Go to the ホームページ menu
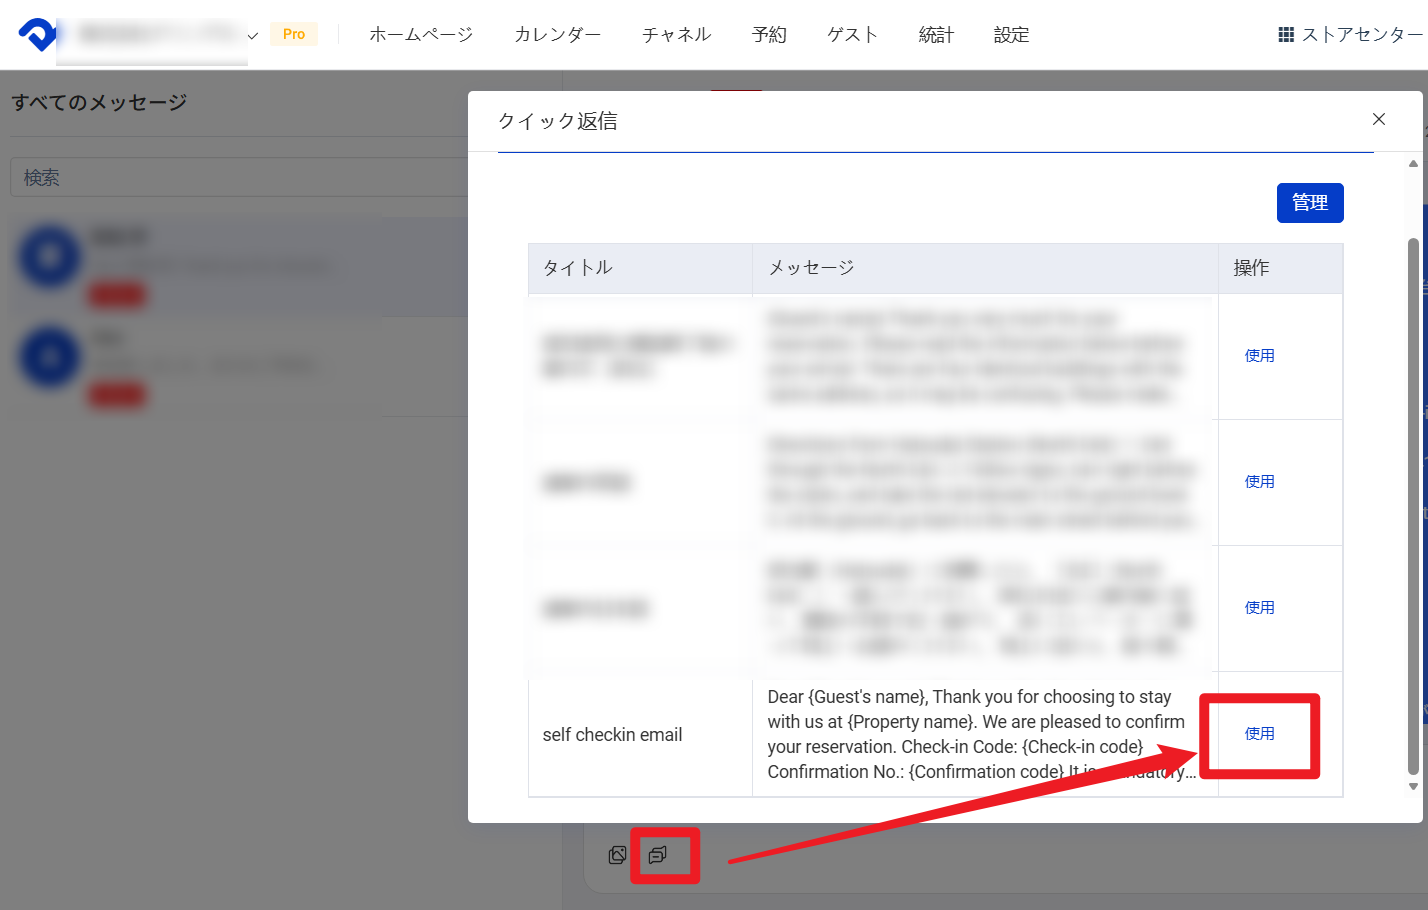The image size is (1428, 910). click(420, 35)
